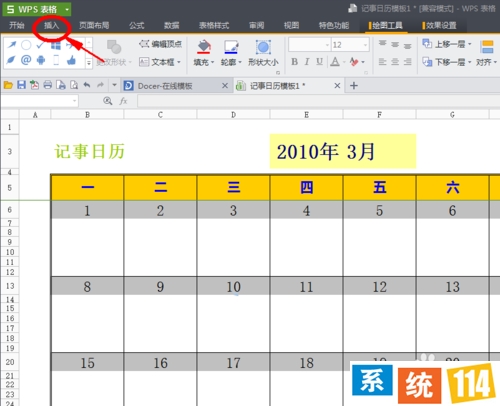Open the 插入 Insert ribbon tab

52,25
